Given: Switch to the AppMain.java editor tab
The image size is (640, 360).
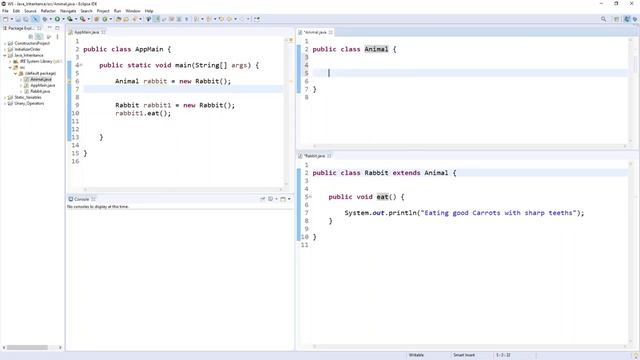Looking at the screenshot, I should point(87,32).
